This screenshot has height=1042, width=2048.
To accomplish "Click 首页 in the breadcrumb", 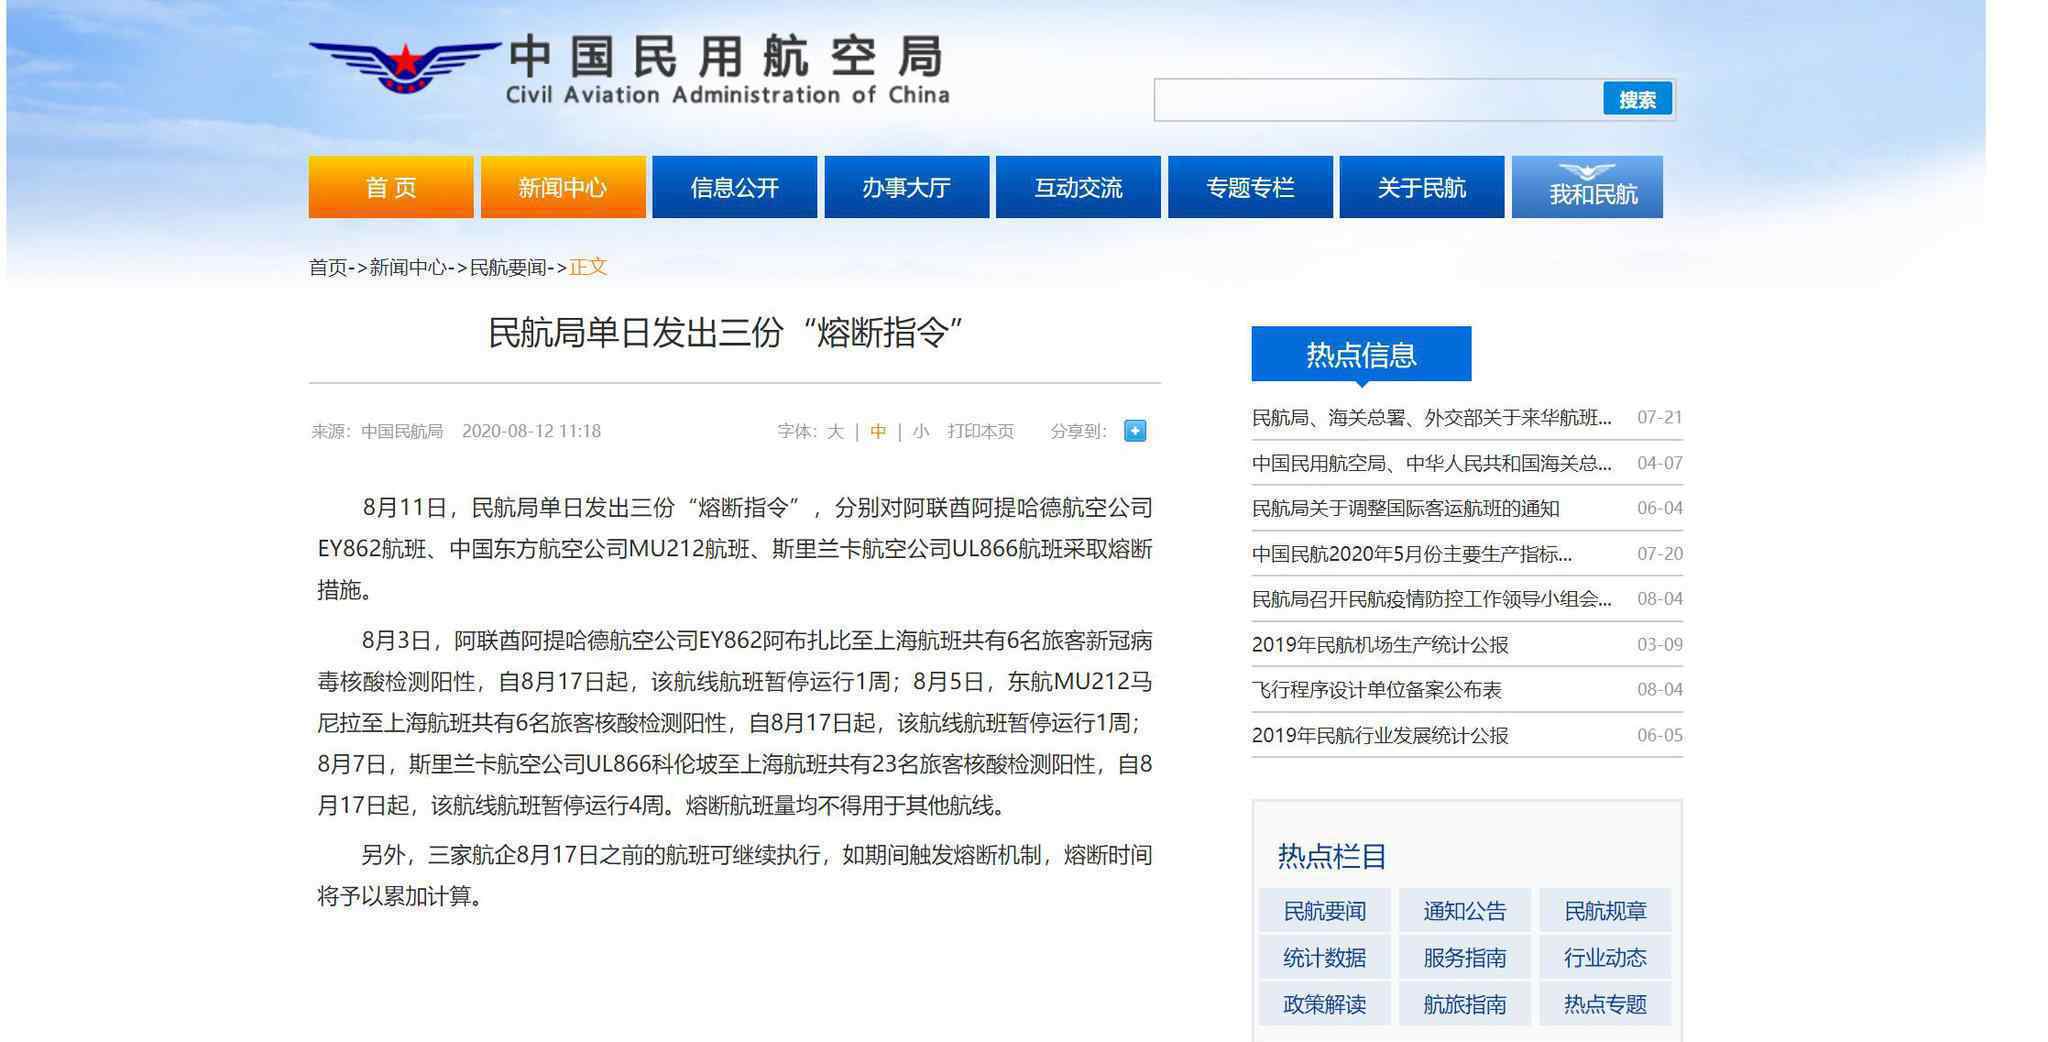I will [328, 267].
